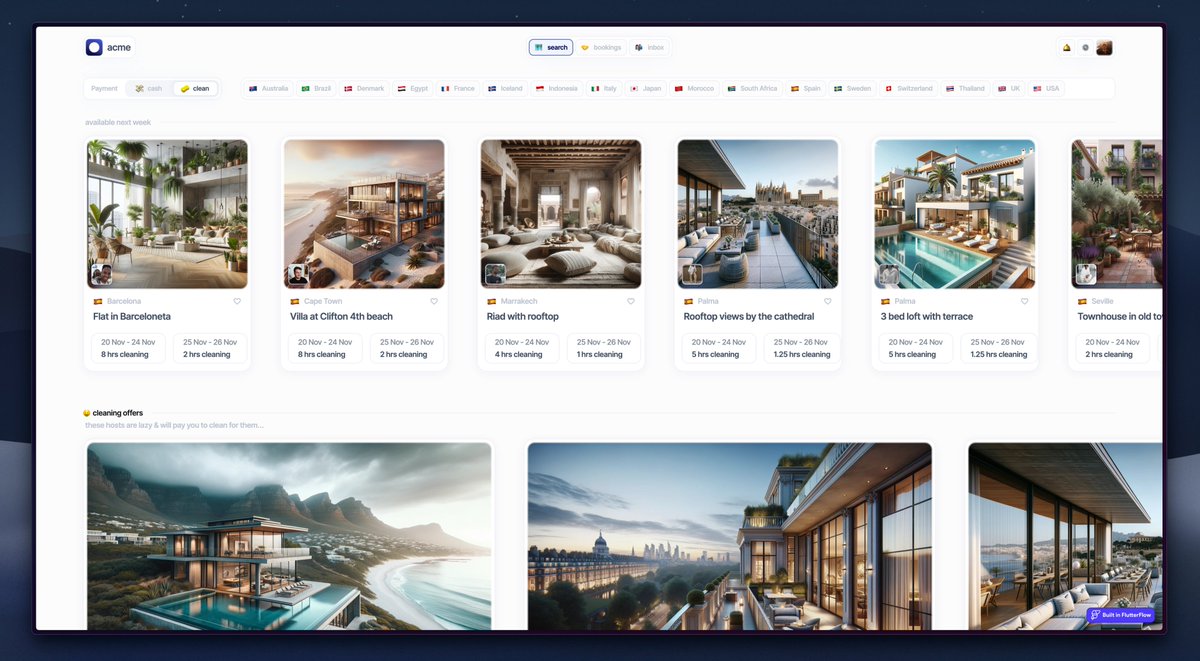The image size is (1200, 661).
Task: Pick 5 hrs cleaning slot for Rooftop views cathedral
Action: (x=720, y=348)
